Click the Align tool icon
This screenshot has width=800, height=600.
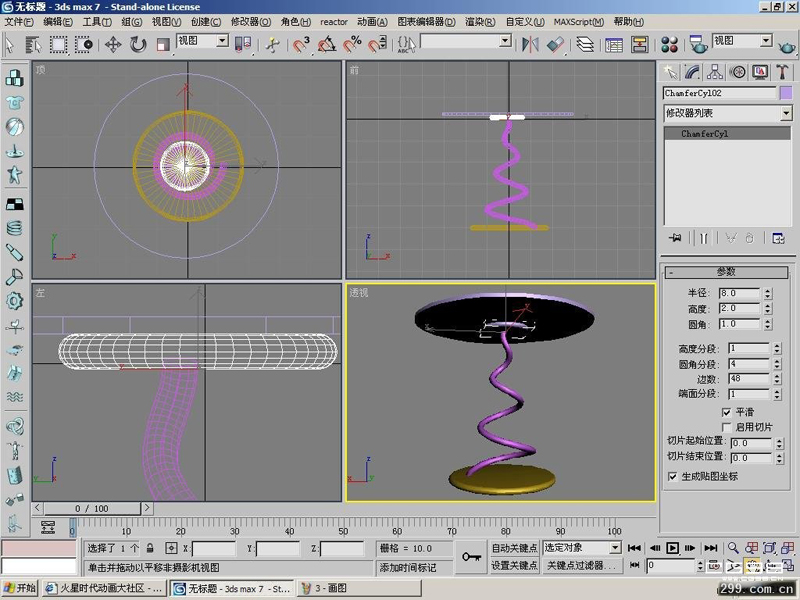coord(555,44)
